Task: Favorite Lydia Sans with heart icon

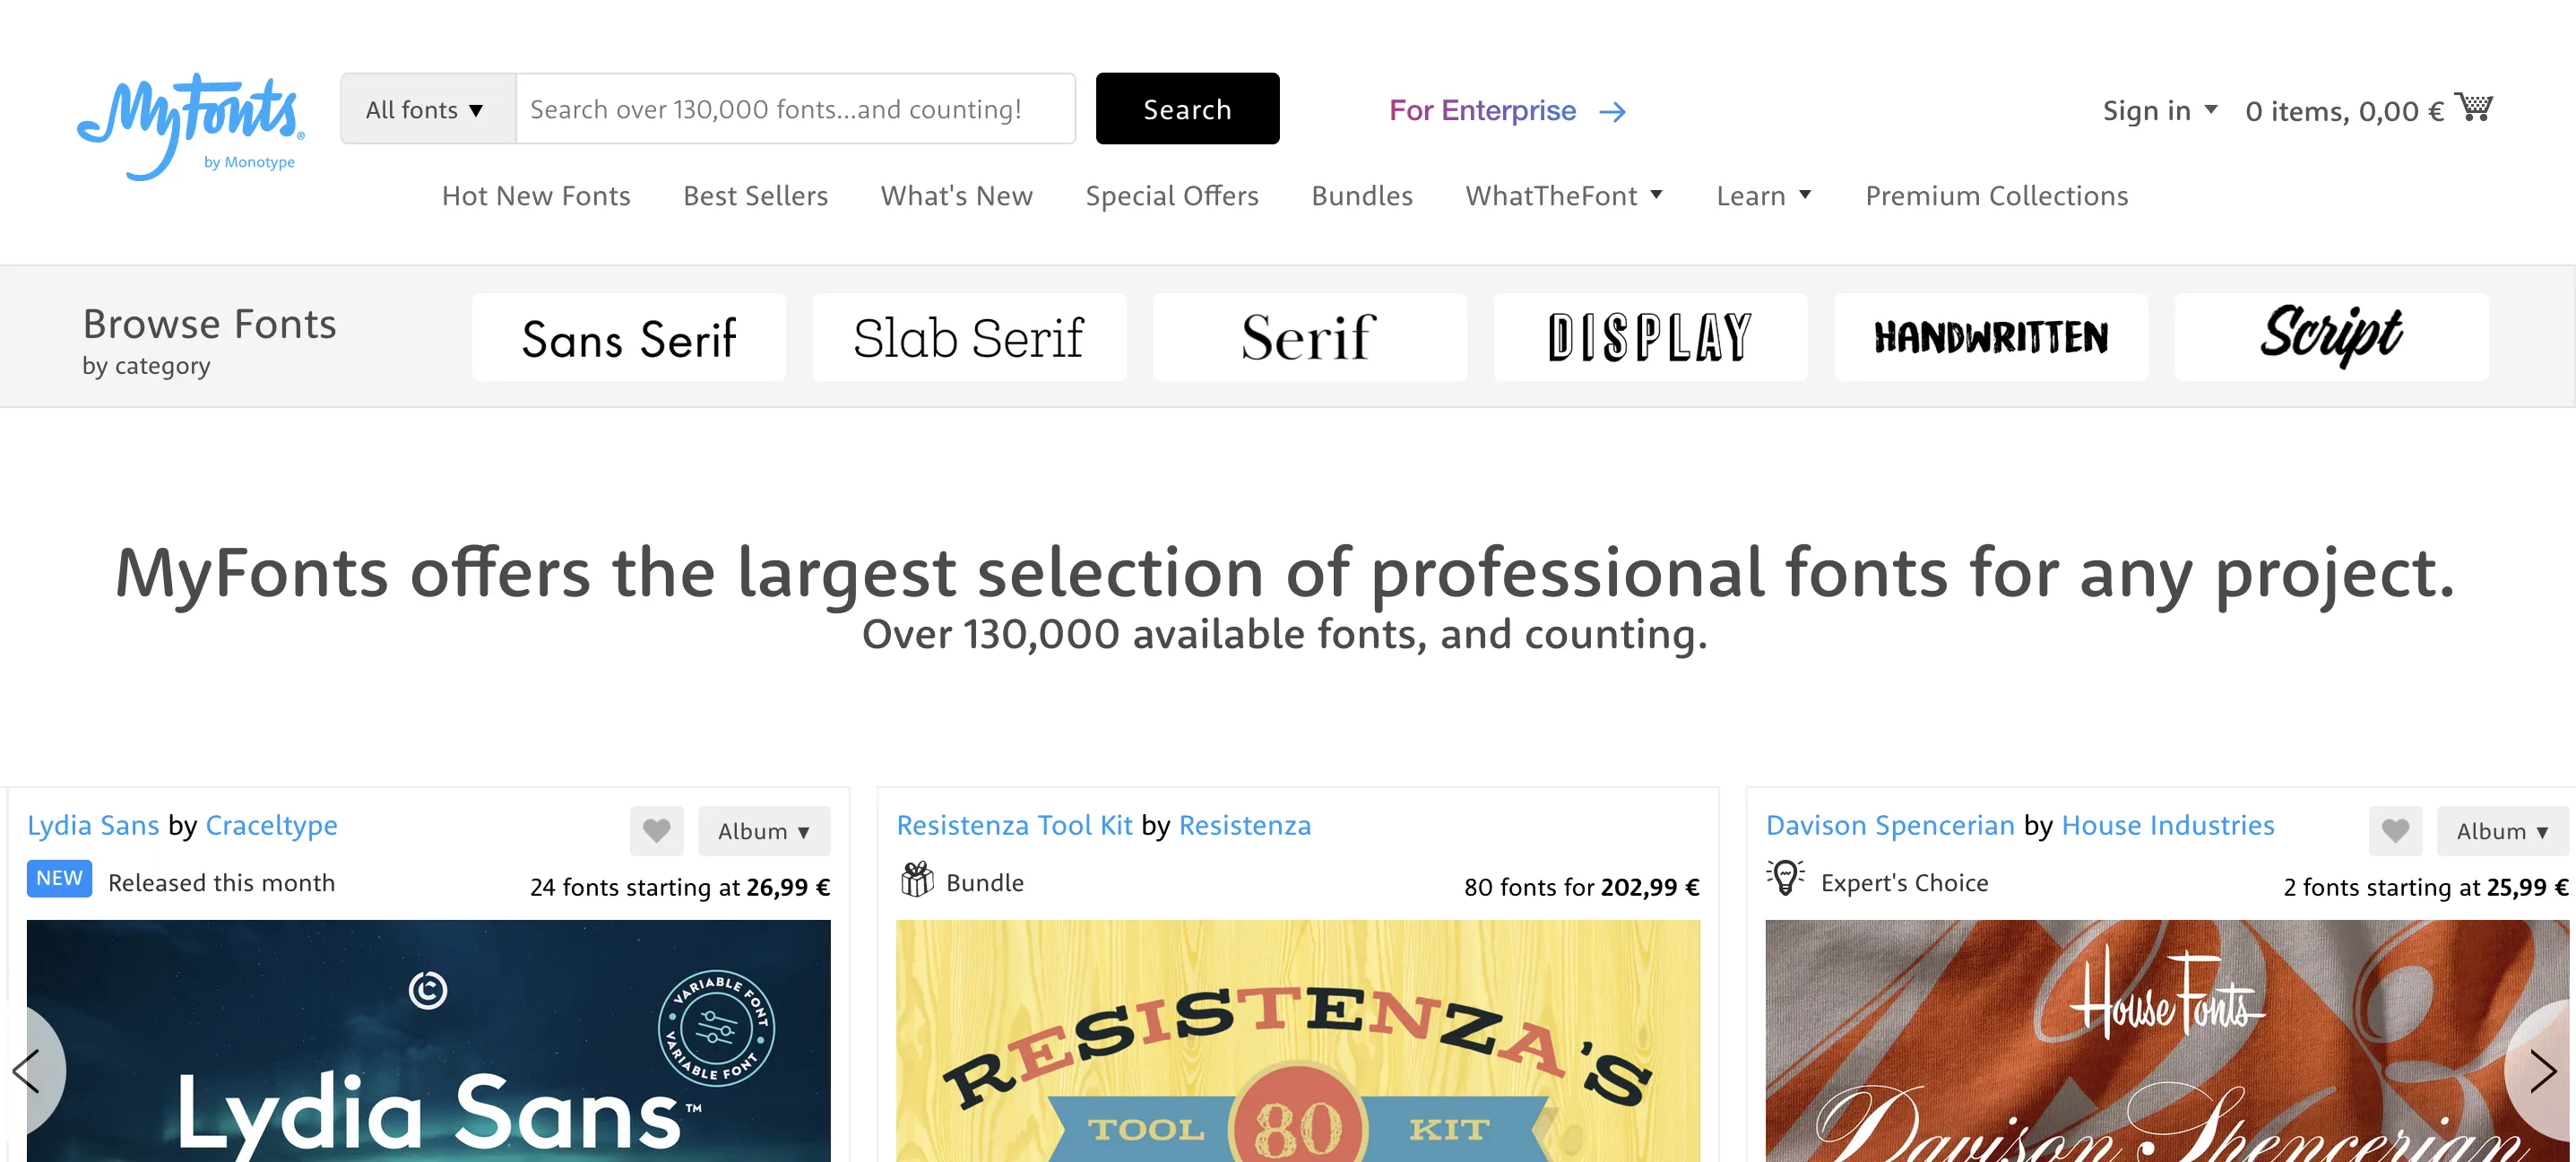Action: click(656, 830)
